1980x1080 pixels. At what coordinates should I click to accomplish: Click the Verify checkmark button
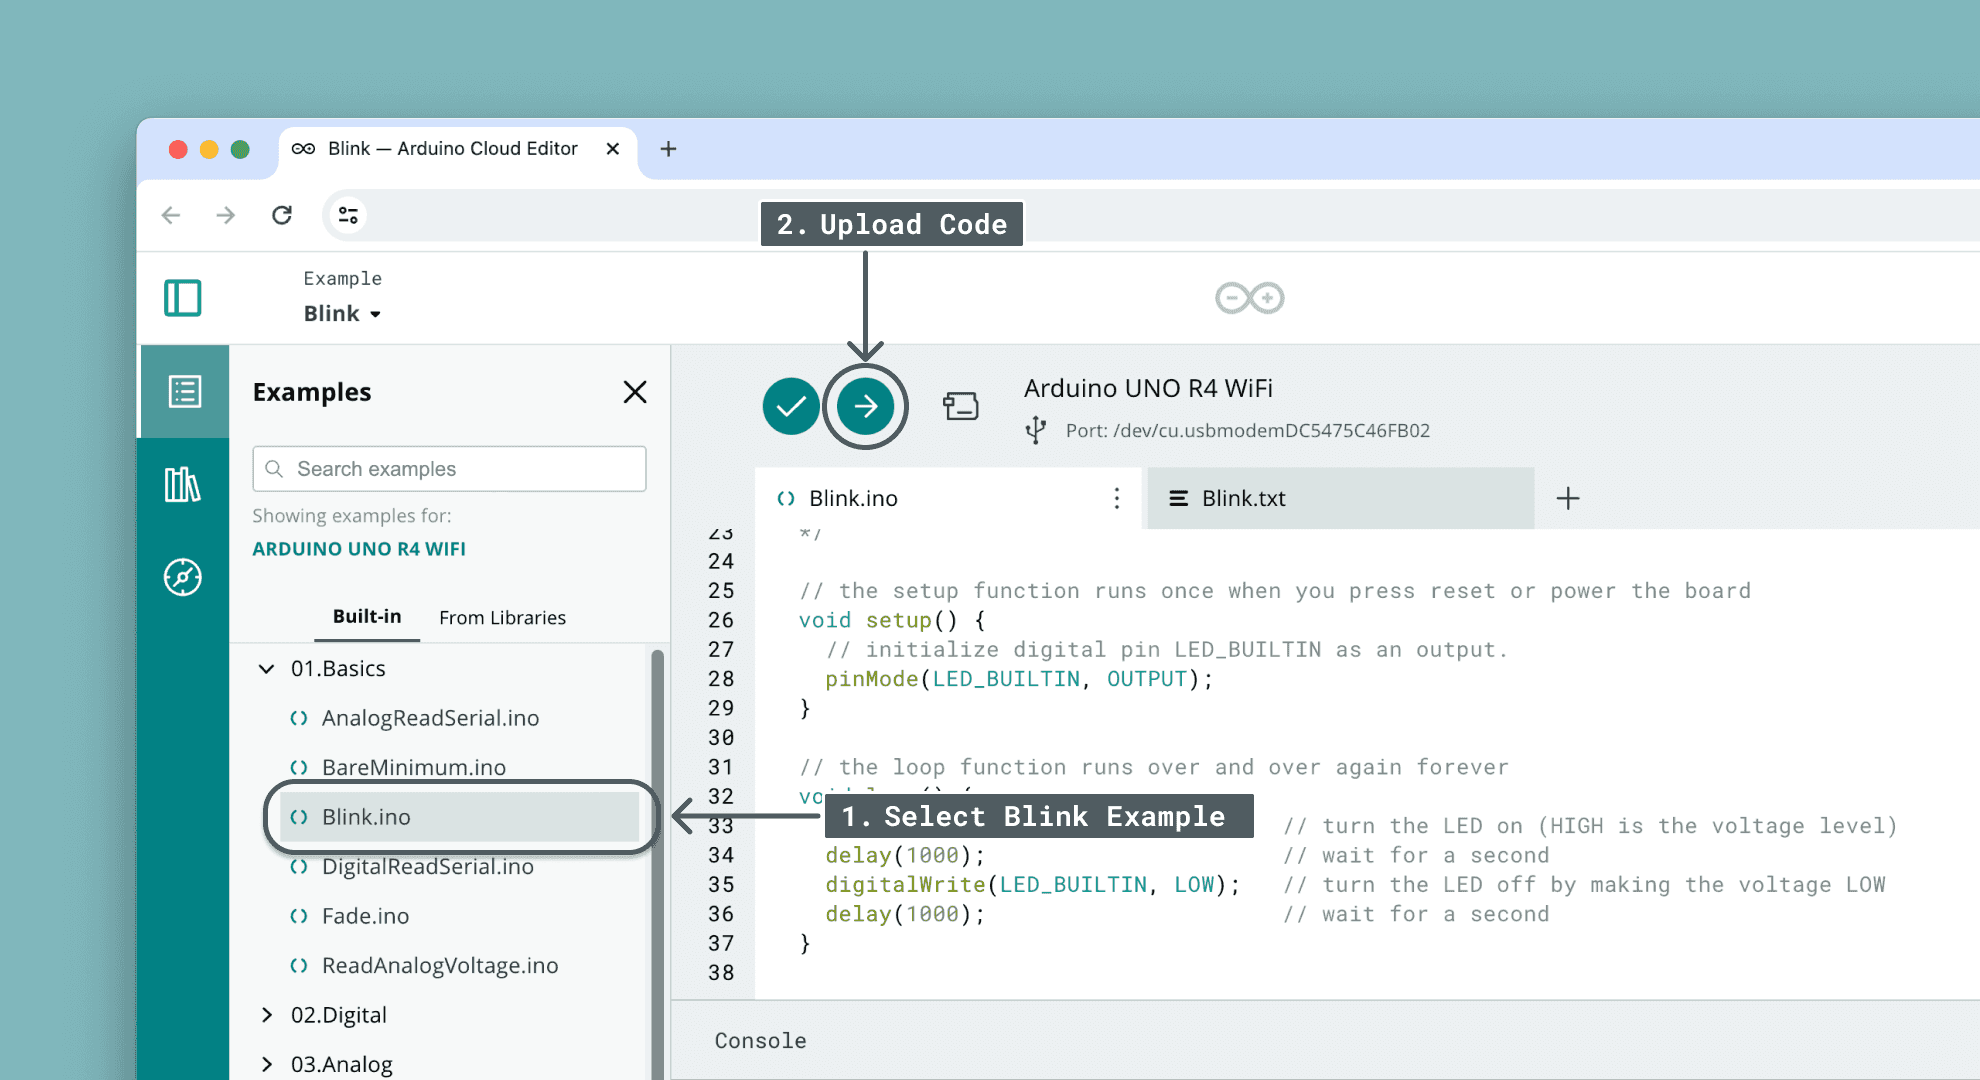pos(790,406)
